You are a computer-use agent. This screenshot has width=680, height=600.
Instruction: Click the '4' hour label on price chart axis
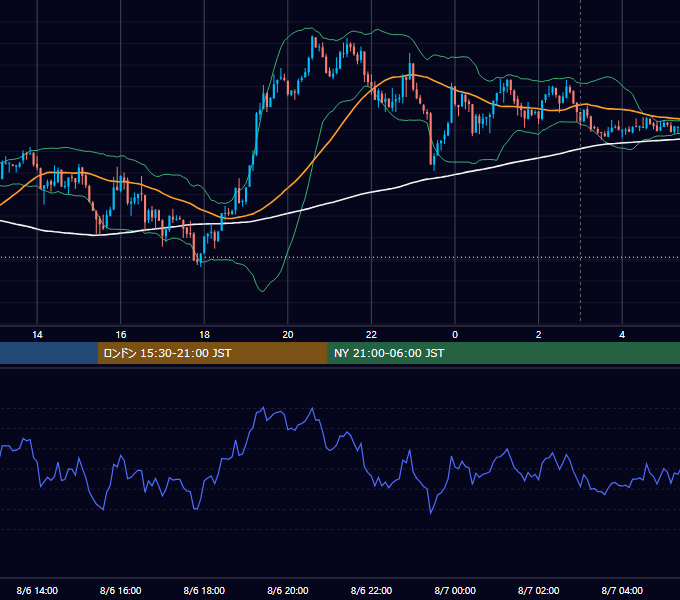622,335
